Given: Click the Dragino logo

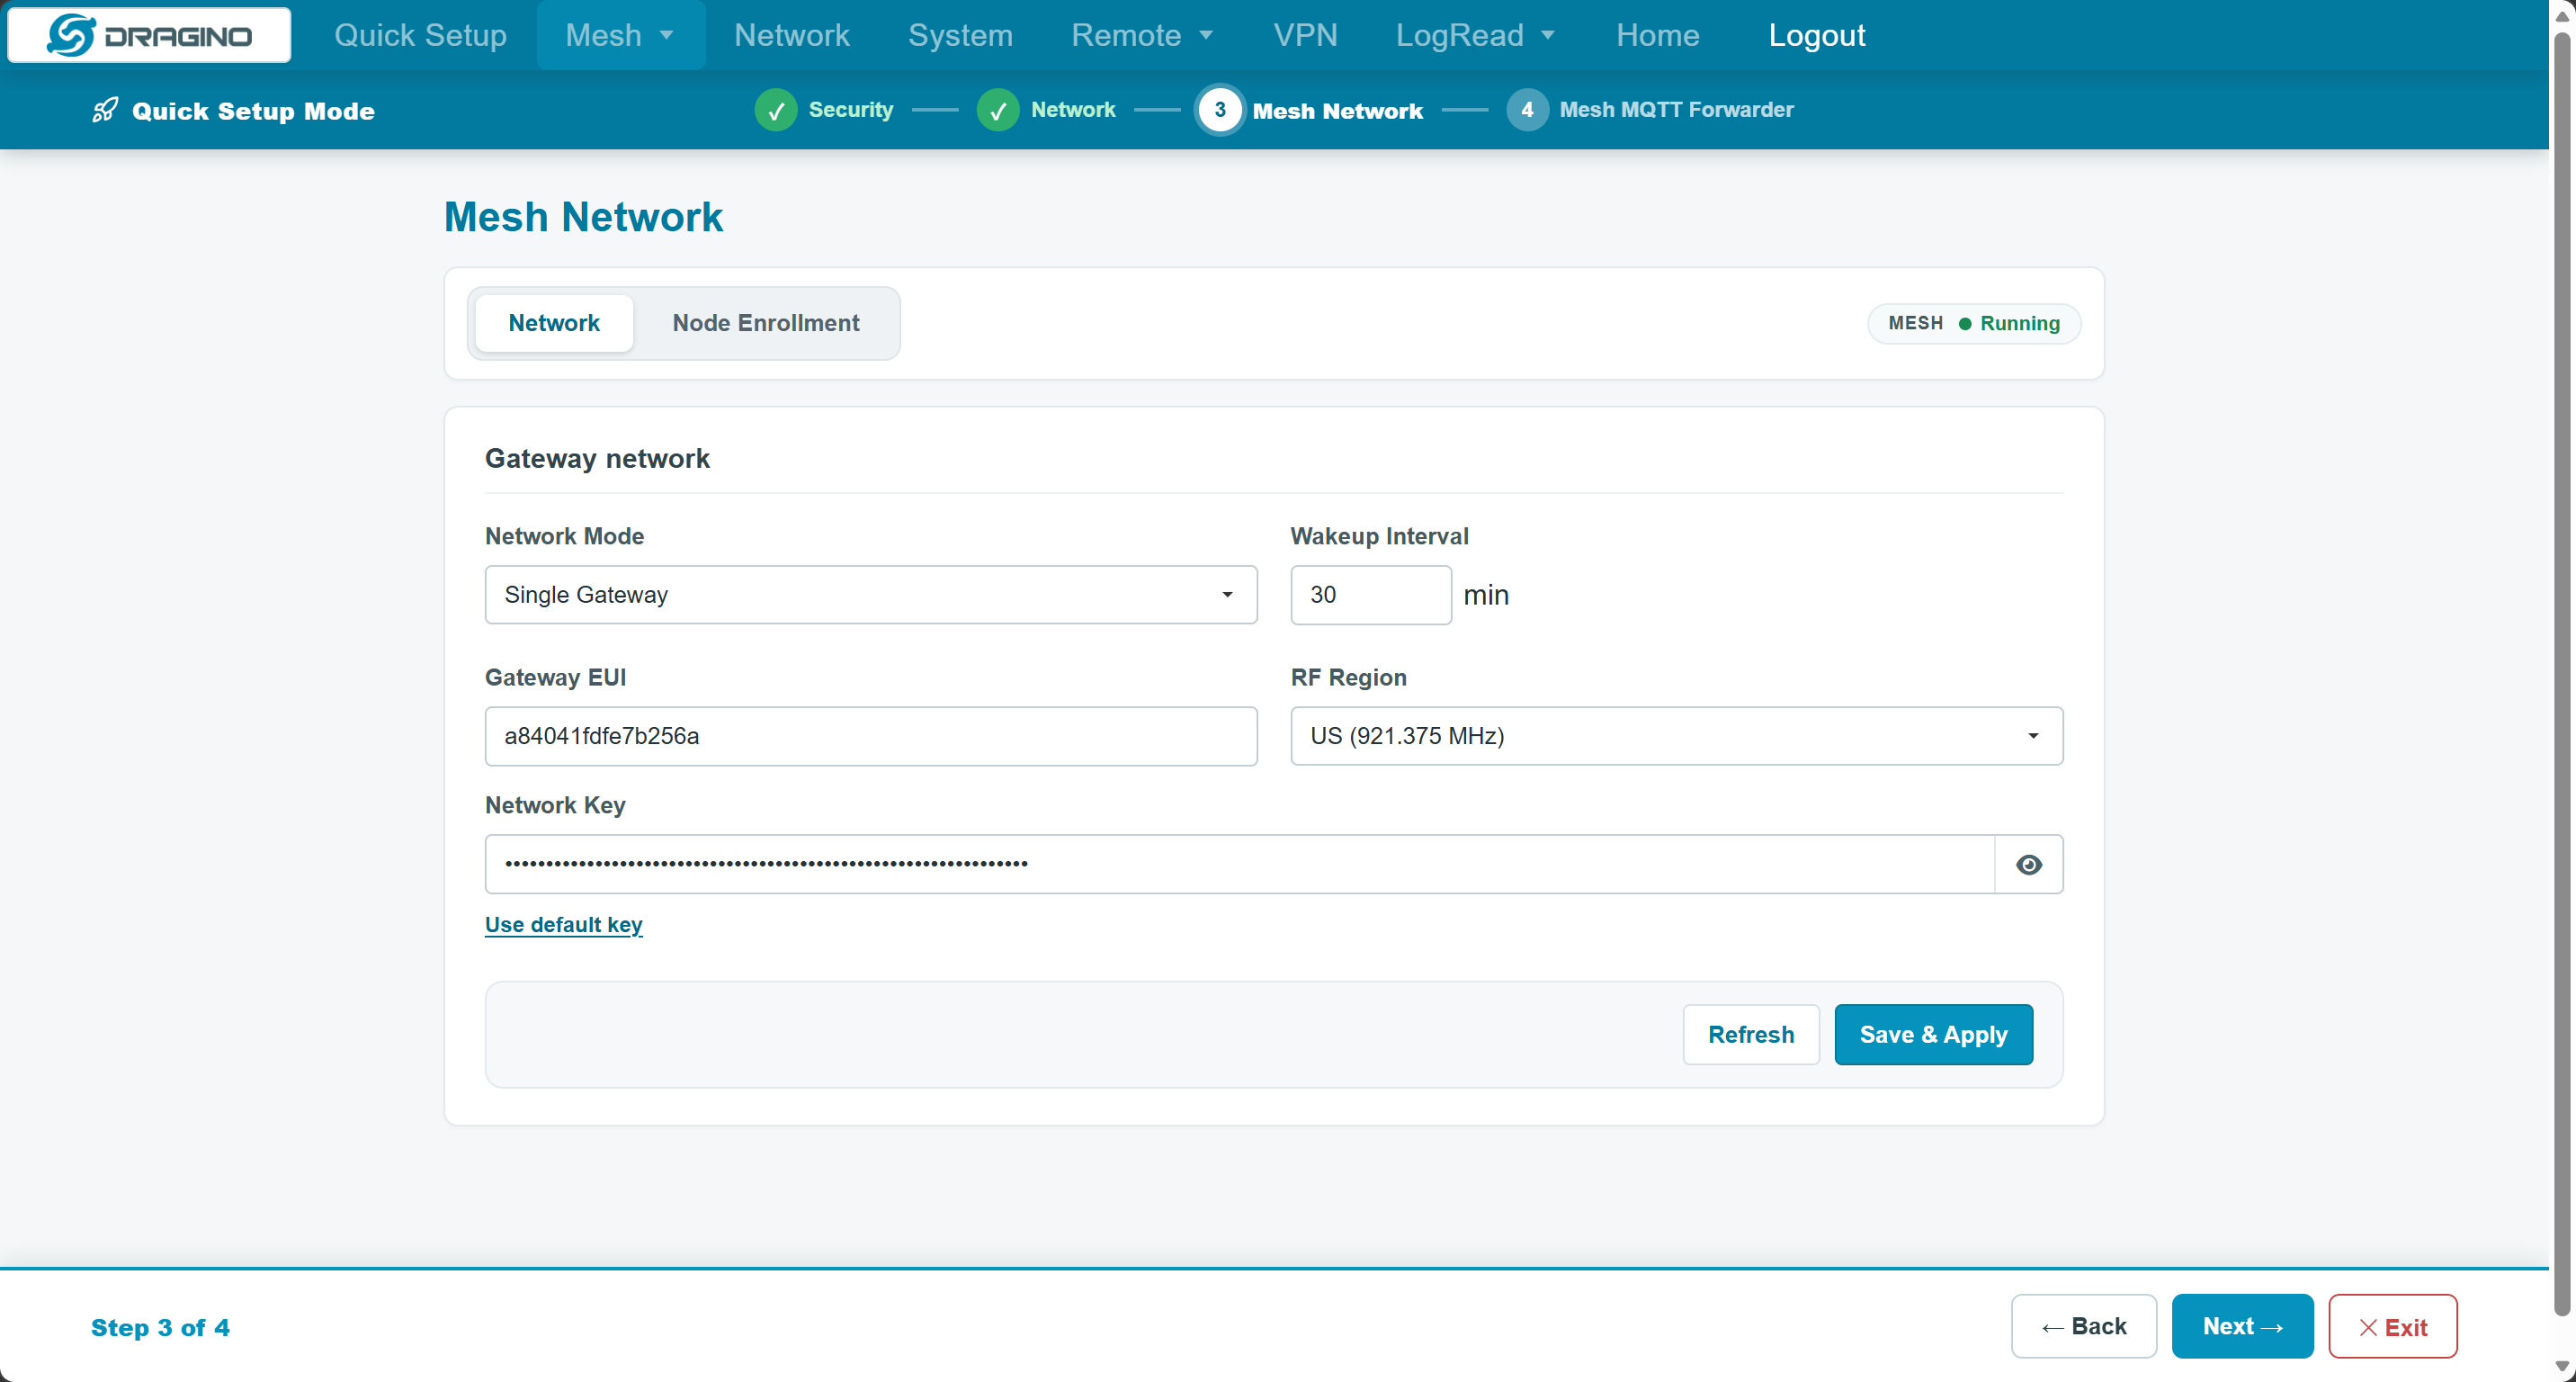Looking at the screenshot, I should [149, 35].
